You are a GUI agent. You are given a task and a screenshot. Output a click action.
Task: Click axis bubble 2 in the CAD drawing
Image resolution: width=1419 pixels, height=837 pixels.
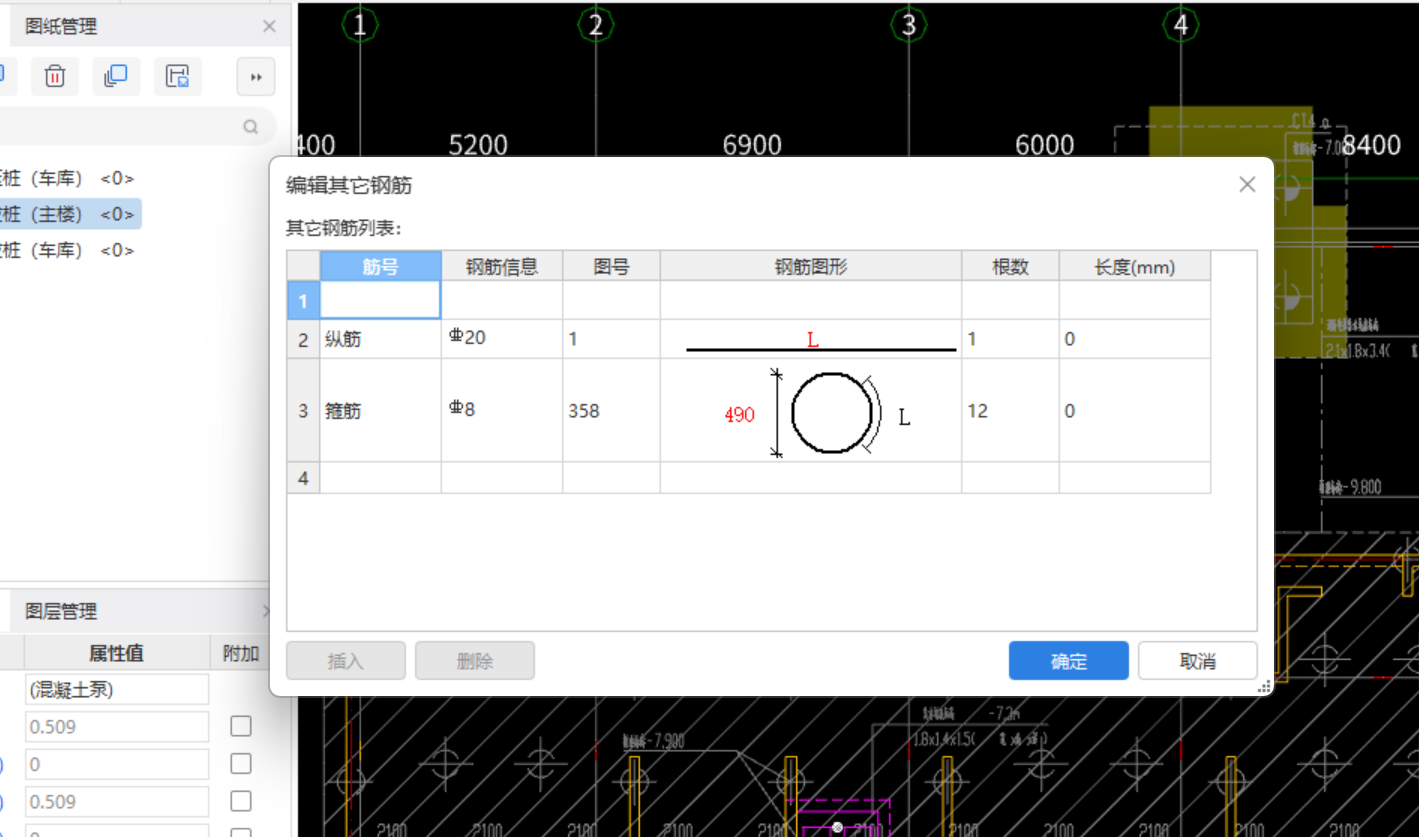click(x=596, y=24)
